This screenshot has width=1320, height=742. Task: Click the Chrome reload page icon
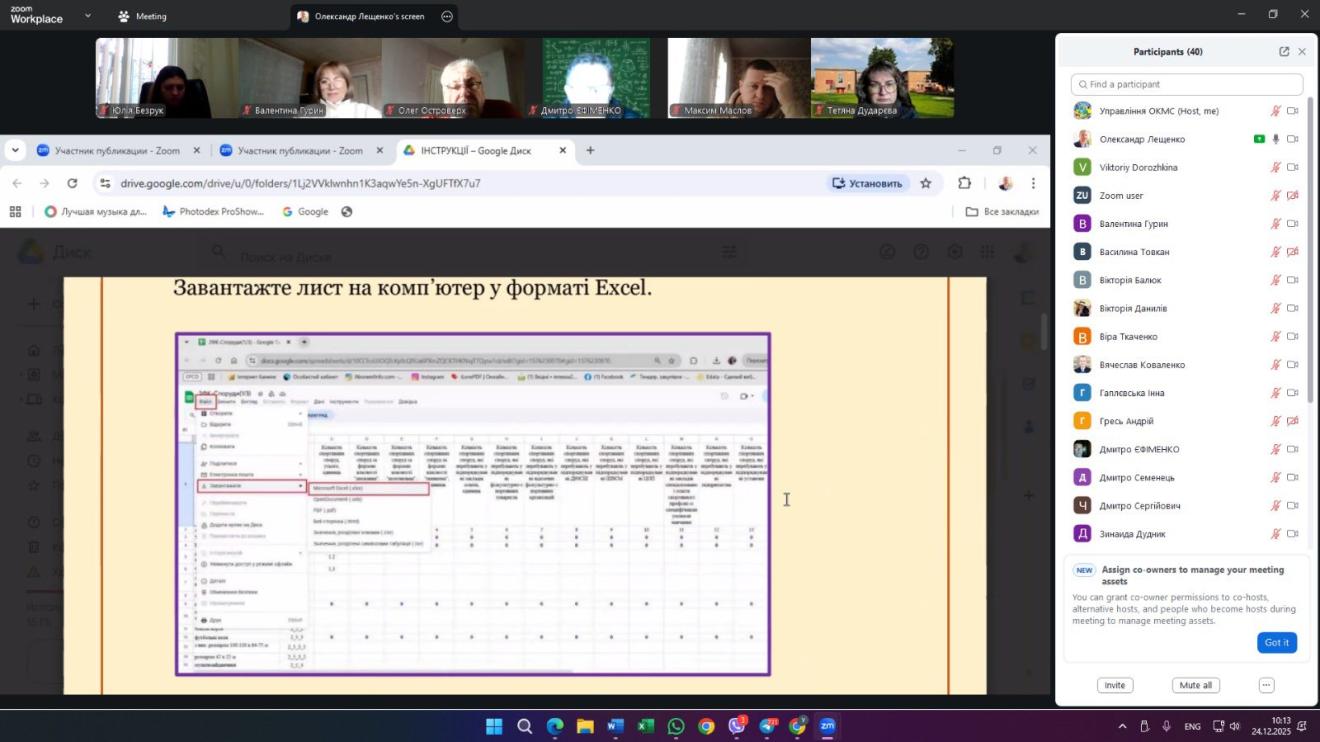(x=72, y=183)
